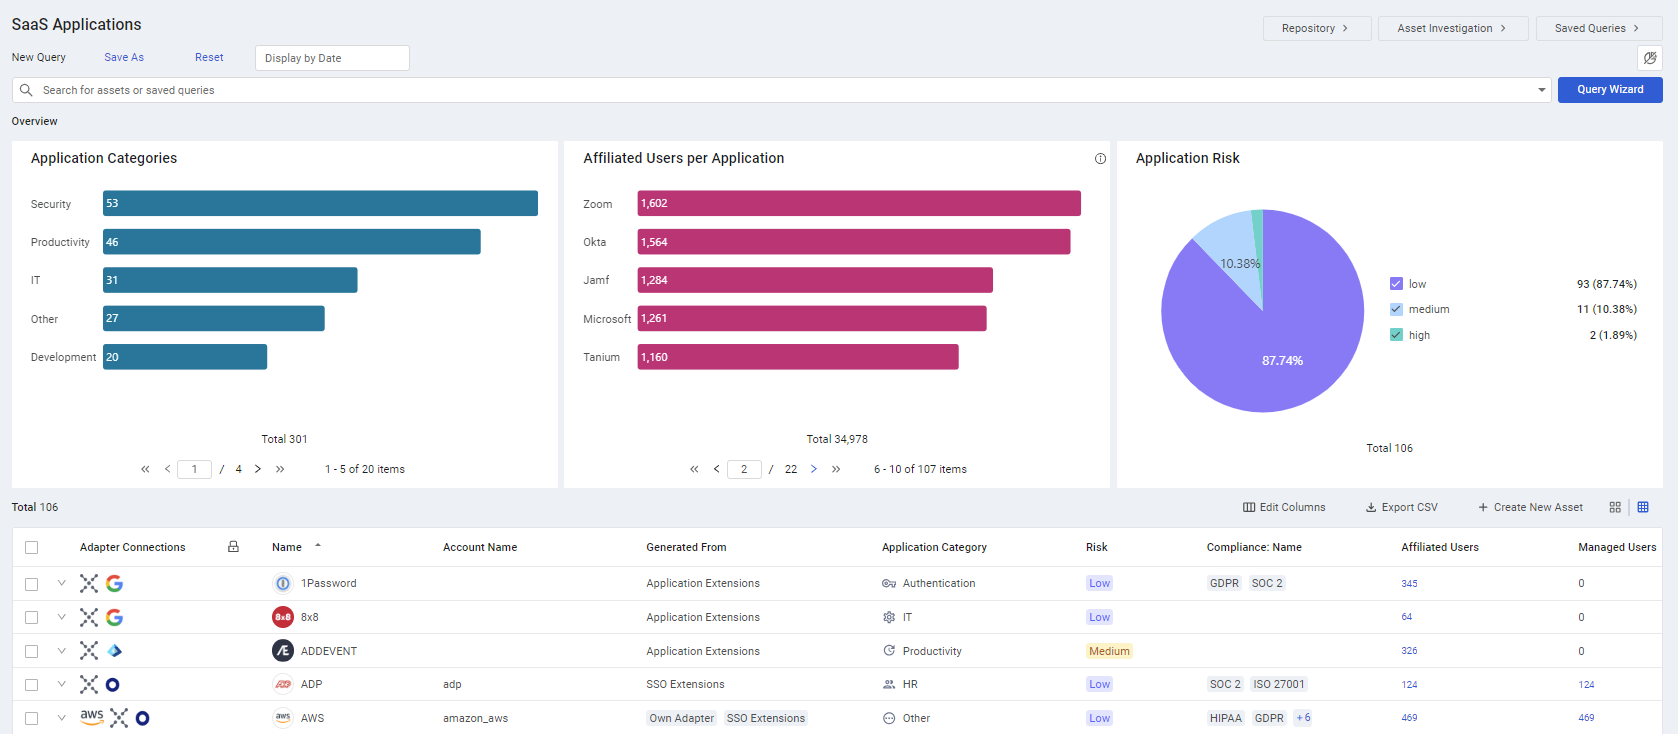Click the Google adapter icon in 1Password row

114,583
